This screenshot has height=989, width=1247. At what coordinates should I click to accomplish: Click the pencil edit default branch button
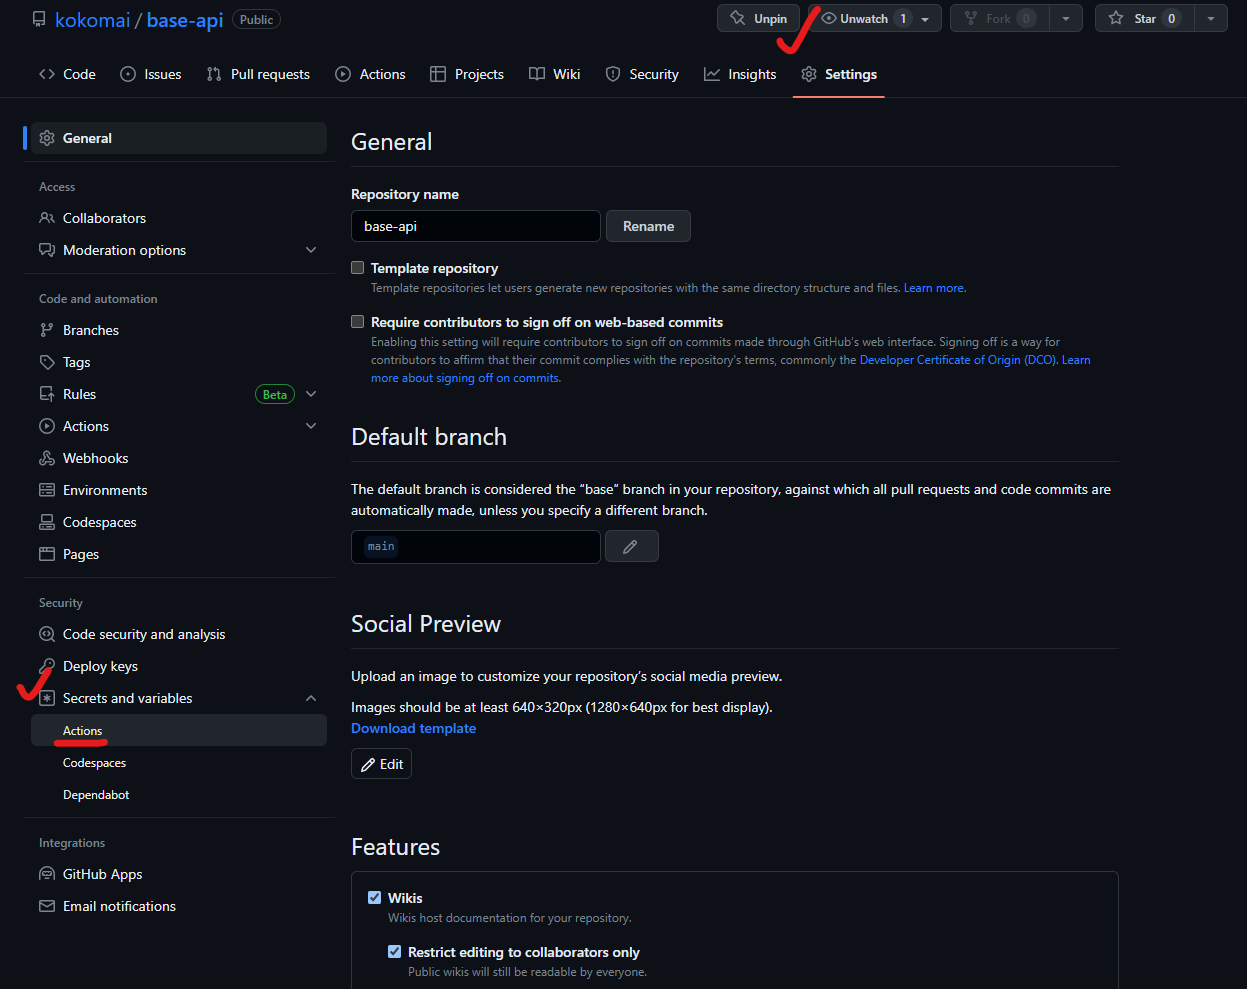632,546
